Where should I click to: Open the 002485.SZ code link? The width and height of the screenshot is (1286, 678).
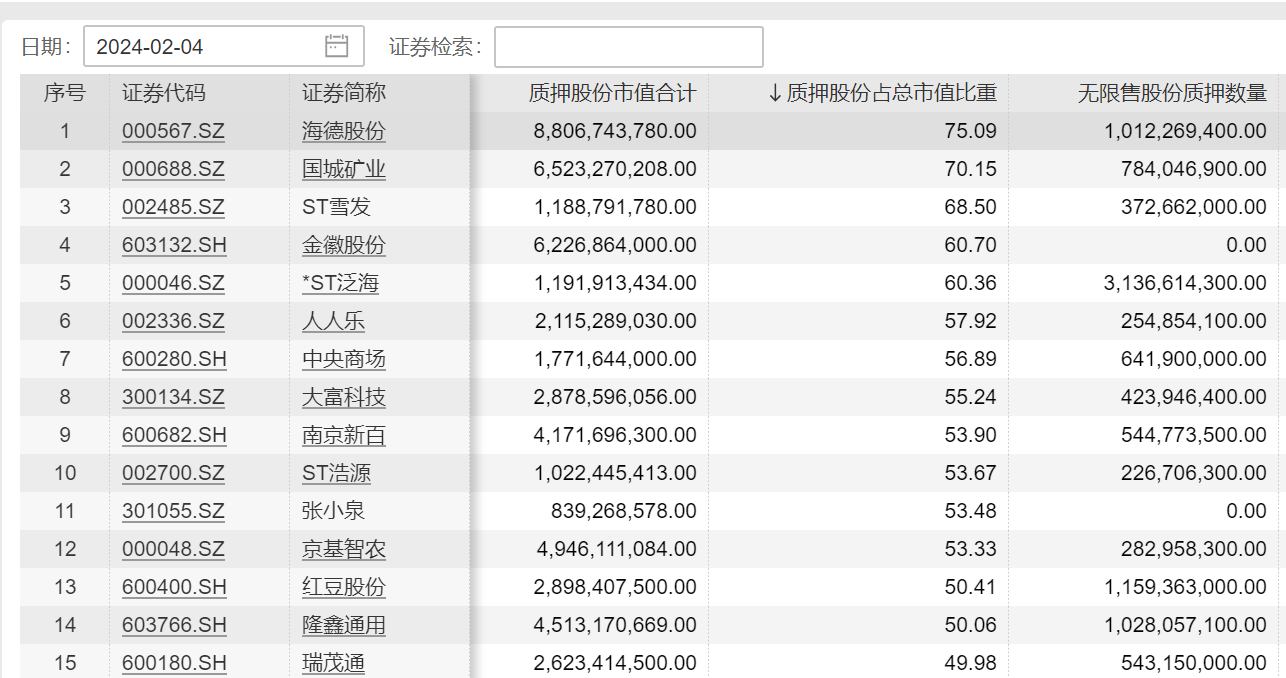point(173,207)
